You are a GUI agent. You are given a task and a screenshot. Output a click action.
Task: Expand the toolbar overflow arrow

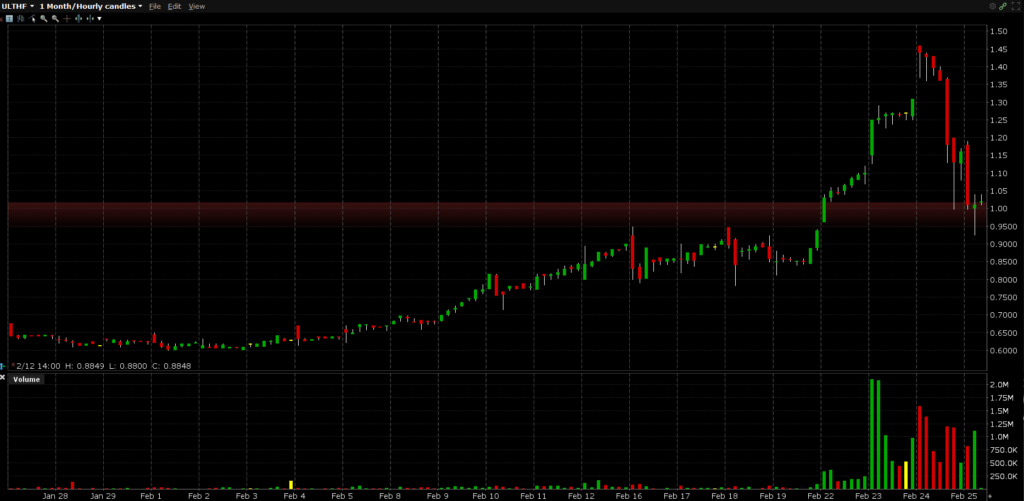(99, 18)
